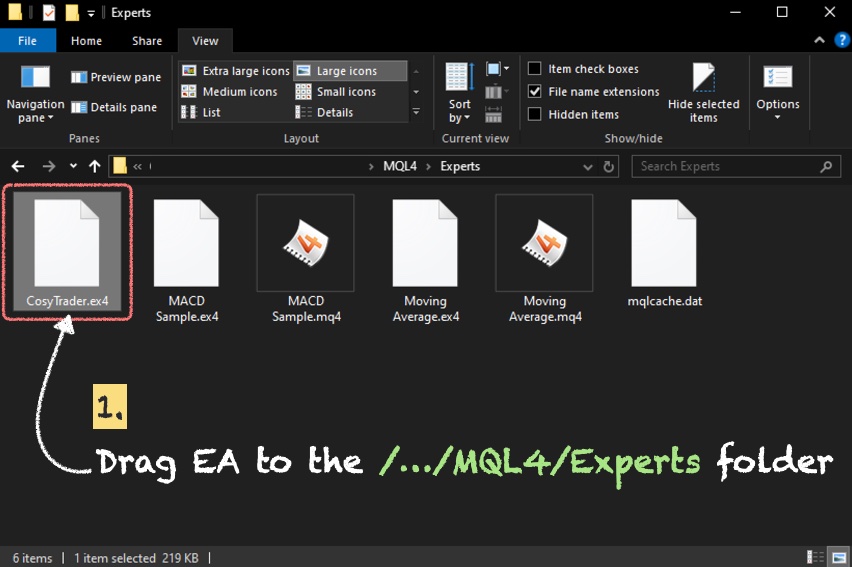Click the mqlcache.dat file icon

[664, 242]
